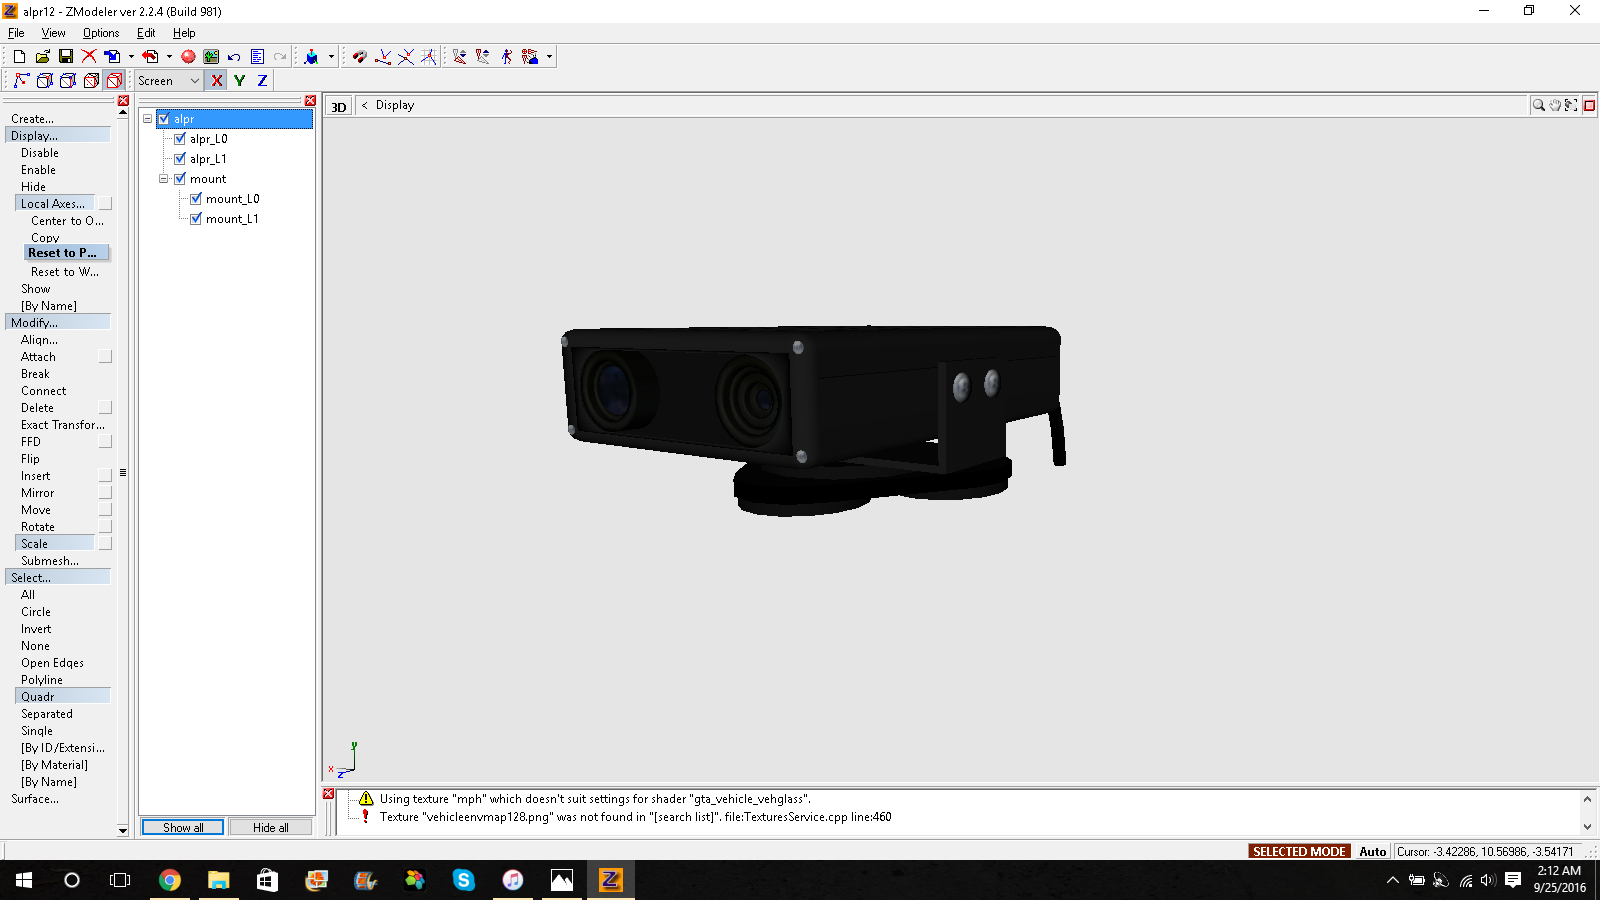Uncheck the alpr_L0 visibility checkbox
Viewport: 1600px width, 900px height.
pos(180,139)
